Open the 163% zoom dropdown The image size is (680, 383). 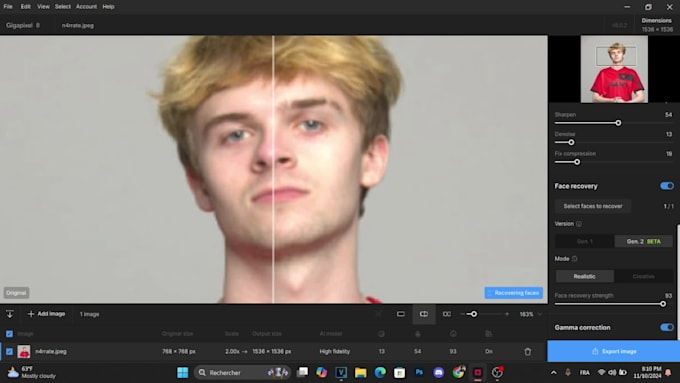[531, 314]
